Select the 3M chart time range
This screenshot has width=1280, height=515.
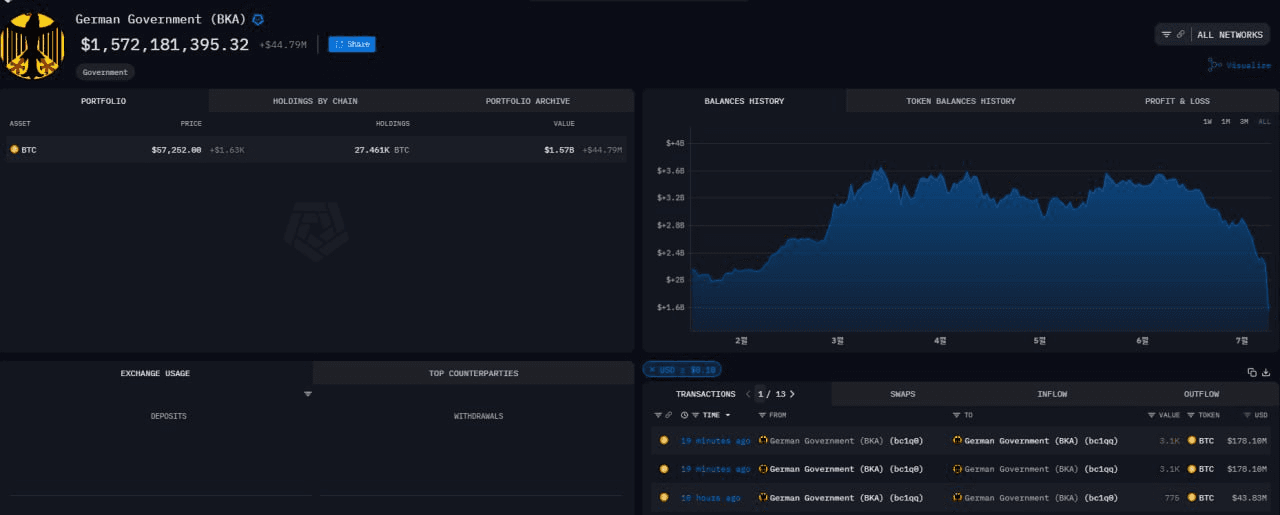tap(1243, 122)
